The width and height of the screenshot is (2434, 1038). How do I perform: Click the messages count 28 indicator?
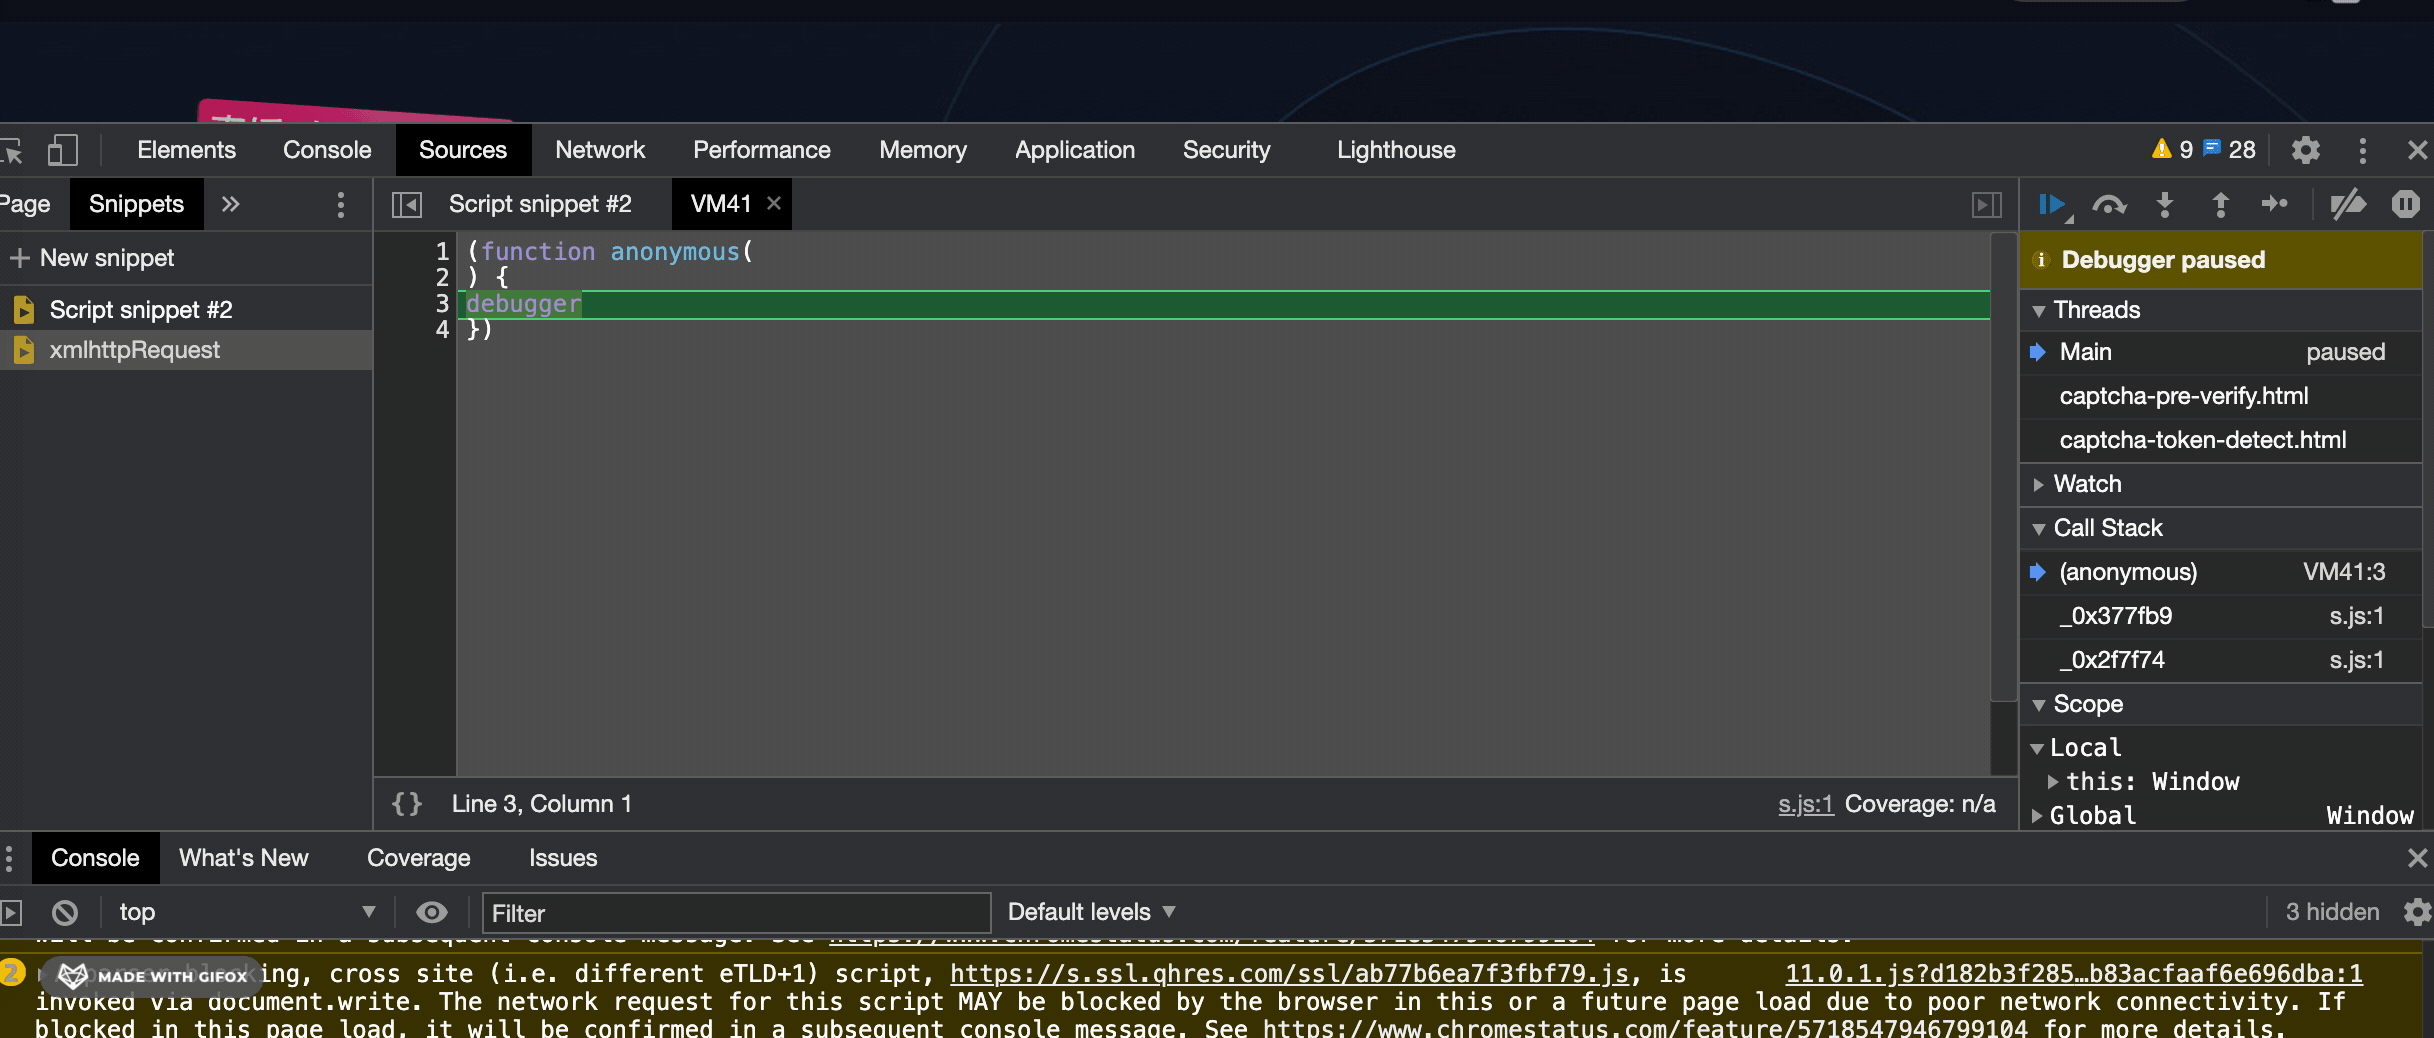point(2229,150)
